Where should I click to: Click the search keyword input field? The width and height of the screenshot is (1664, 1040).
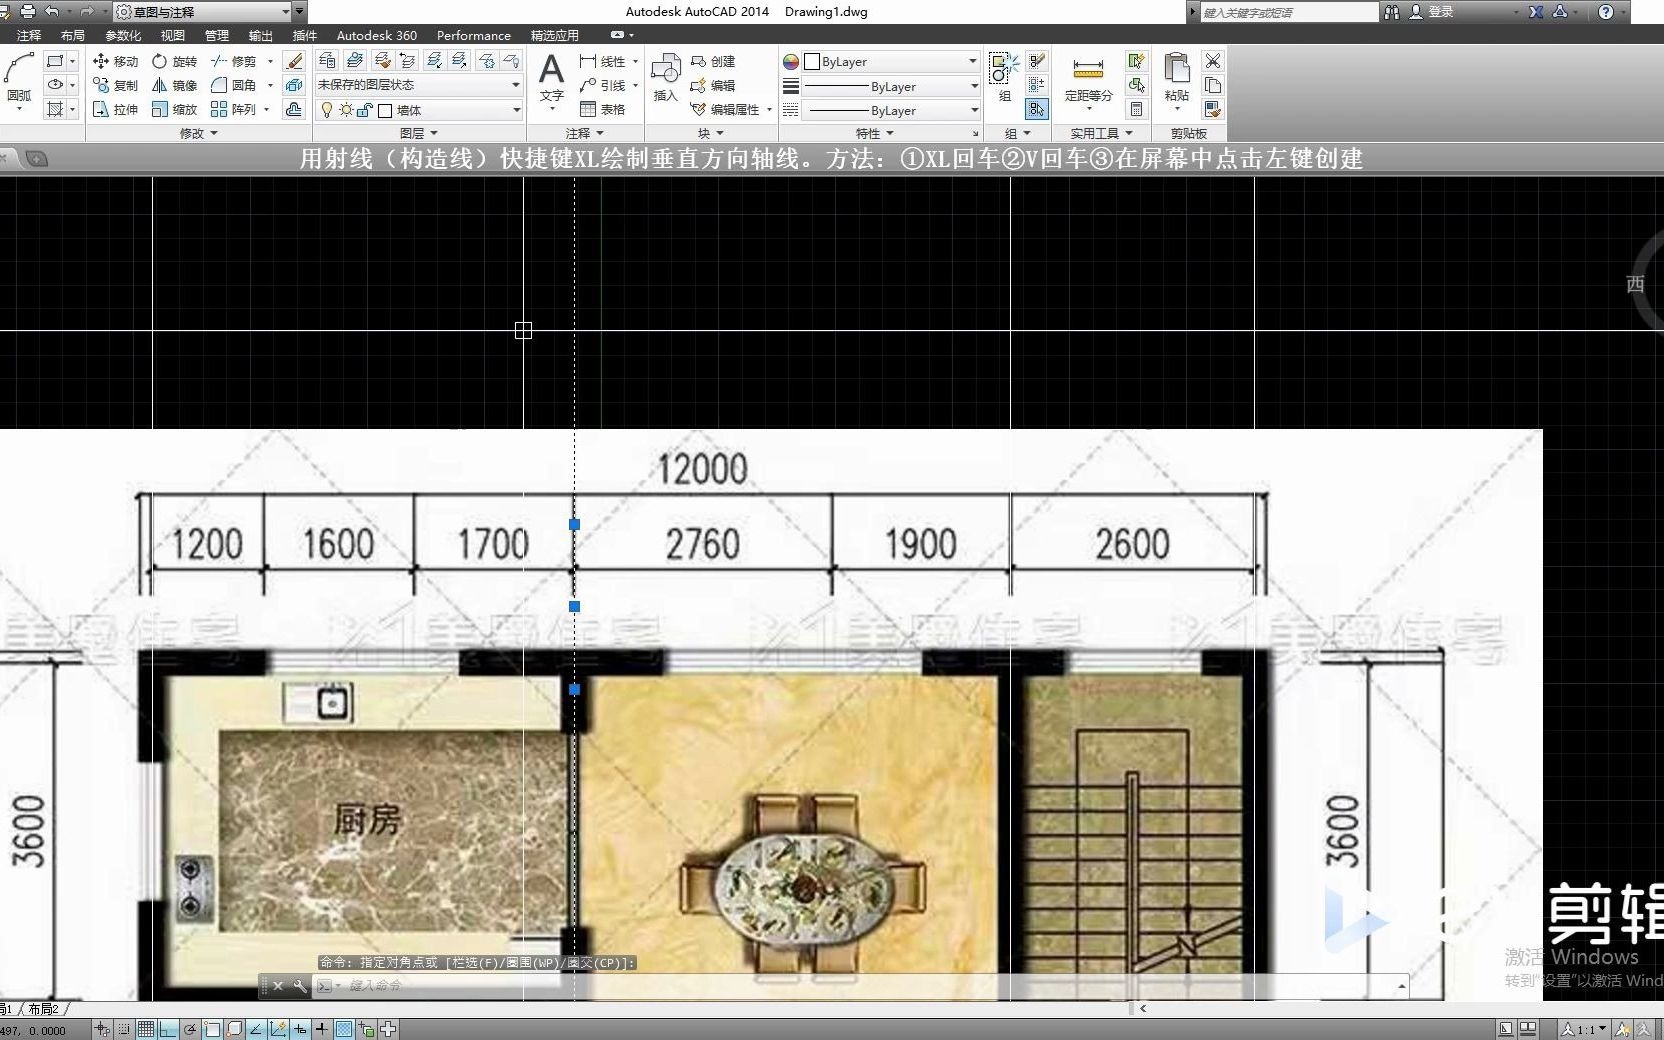point(1289,12)
